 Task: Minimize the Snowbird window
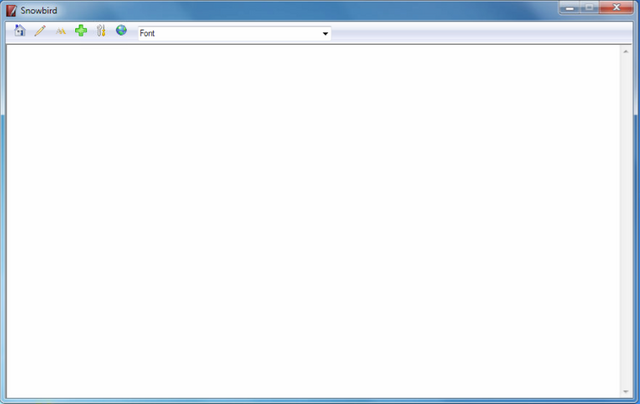569,8
